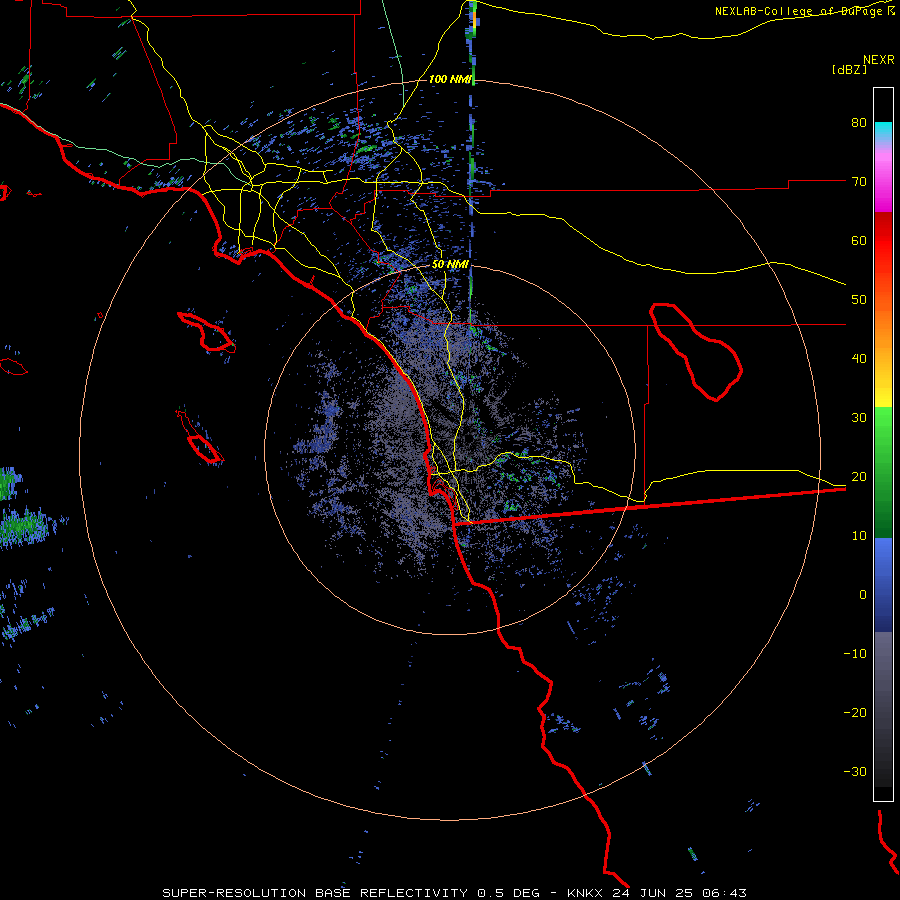Viewport: 900px width, 900px height.
Task: Click the 80 dBZ scale value
Action: (859, 122)
